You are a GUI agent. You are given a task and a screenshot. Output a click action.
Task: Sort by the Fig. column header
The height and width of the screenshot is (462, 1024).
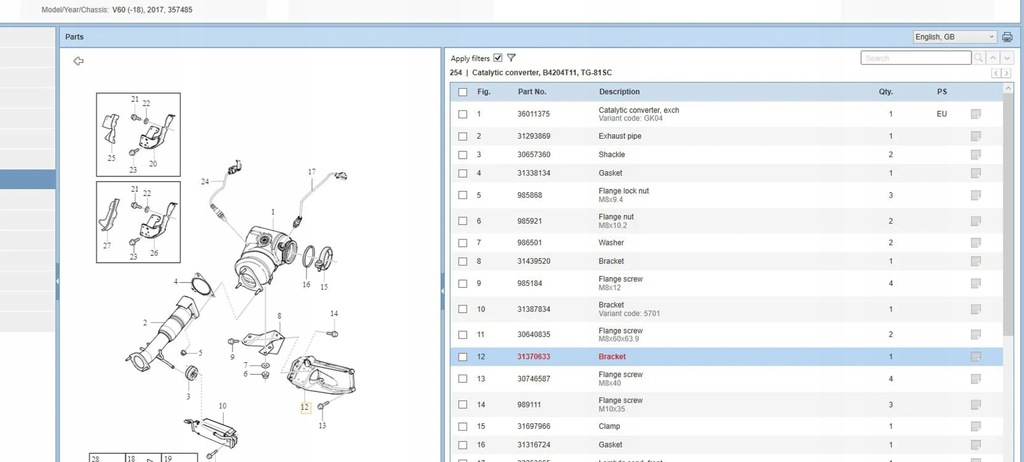484,92
